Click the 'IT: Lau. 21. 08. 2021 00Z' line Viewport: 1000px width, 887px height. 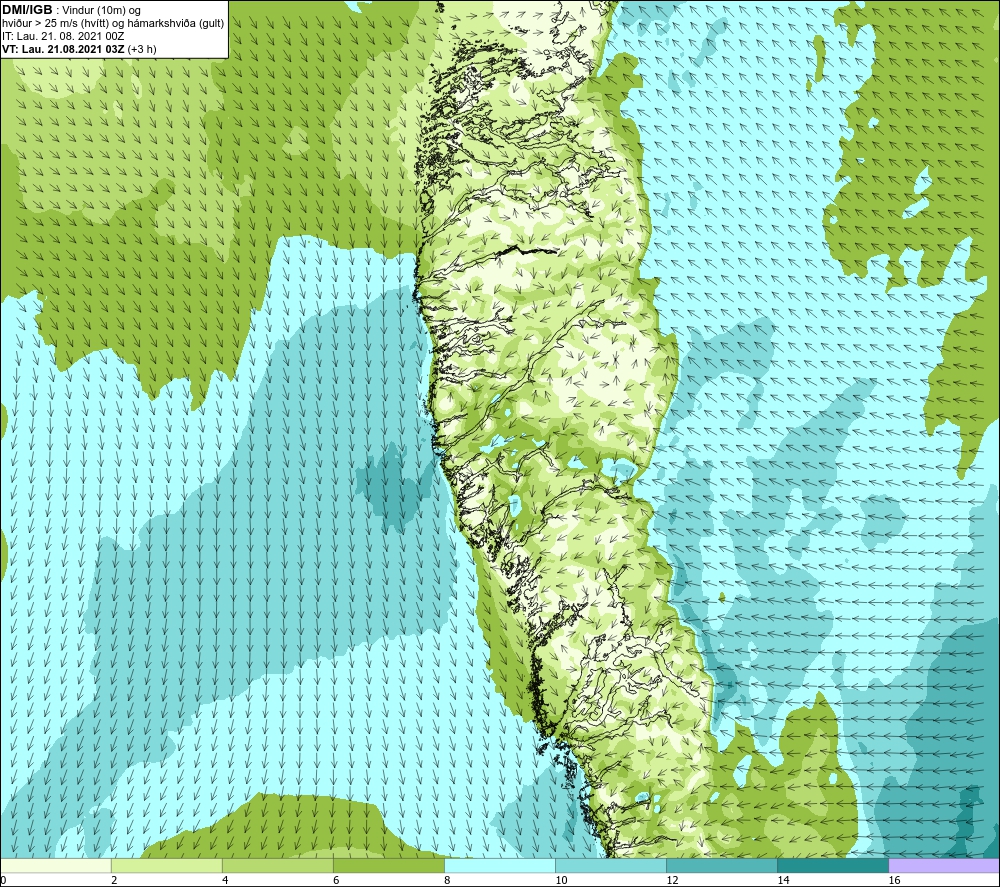tap(63, 36)
